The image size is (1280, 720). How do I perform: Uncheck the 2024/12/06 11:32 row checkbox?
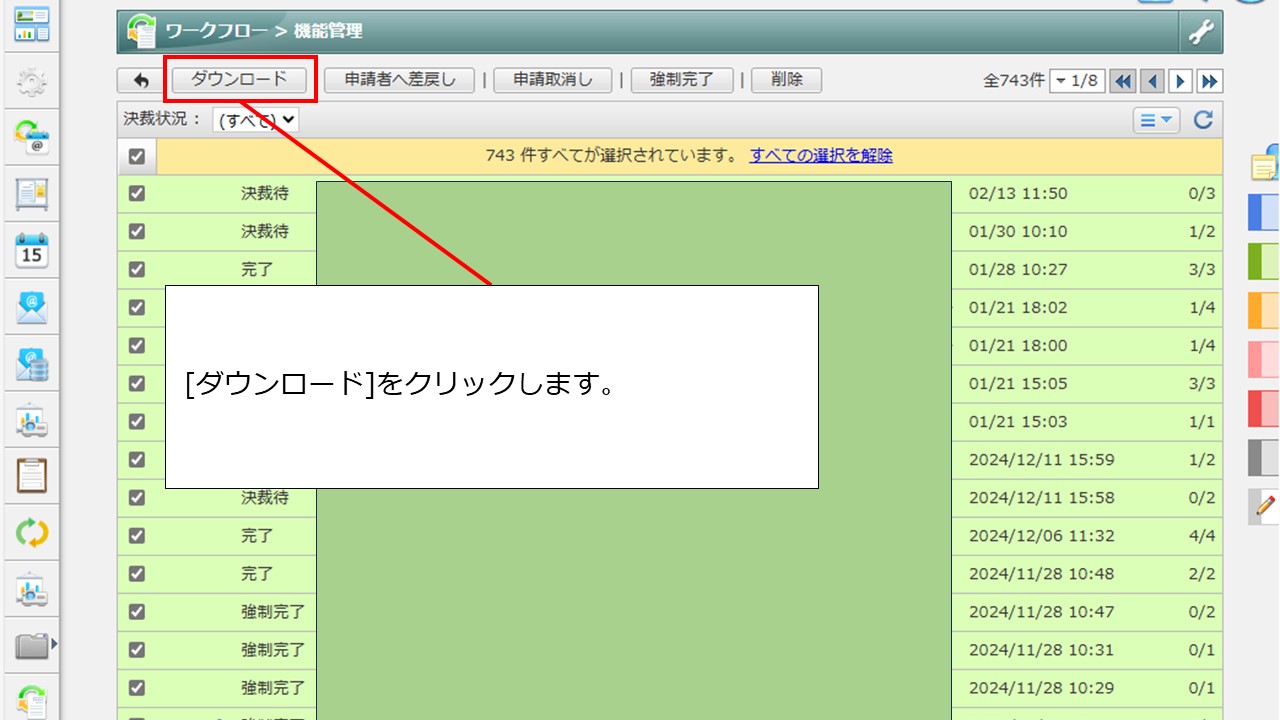[x=137, y=536]
